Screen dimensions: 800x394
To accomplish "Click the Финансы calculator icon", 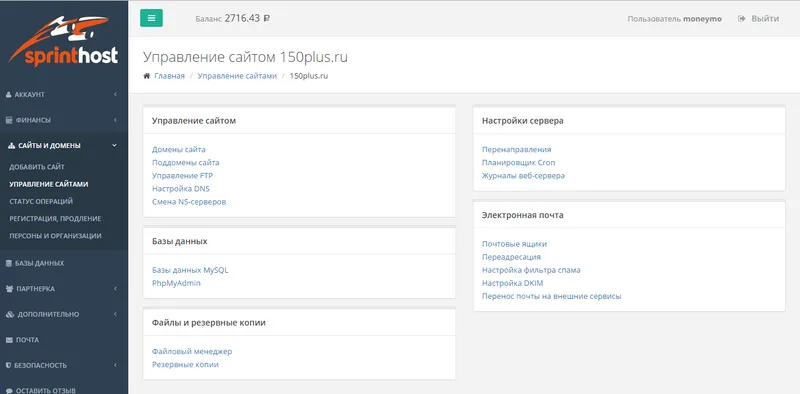I will click(x=9, y=120).
